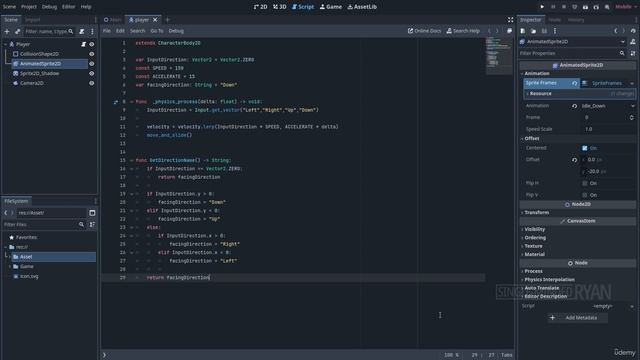This screenshot has height=360, width=640.
Task: Revert the Offset property to default
Action: click(574, 160)
